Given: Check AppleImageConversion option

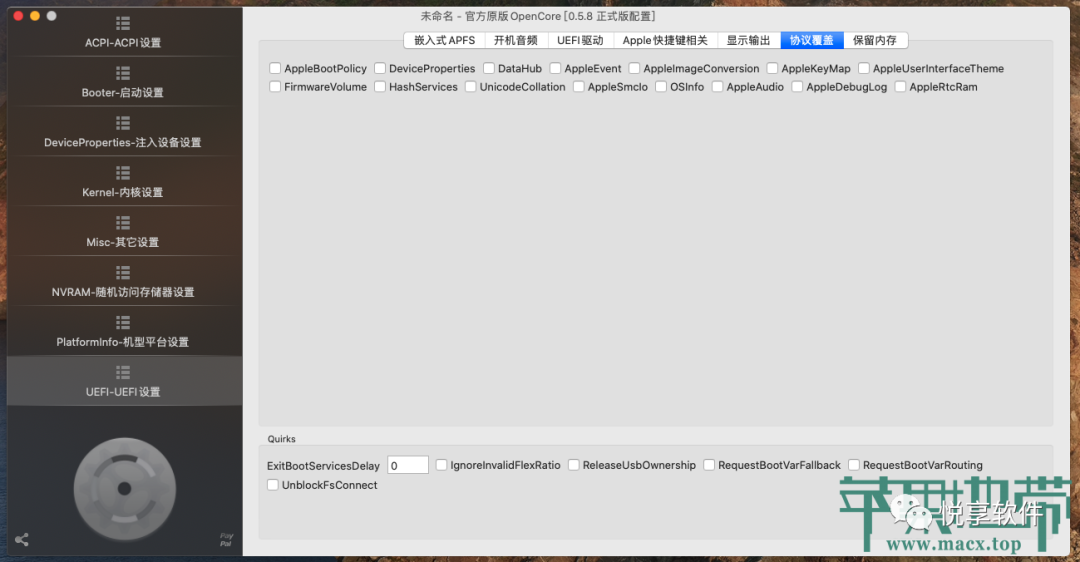Looking at the screenshot, I should coord(634,68).
